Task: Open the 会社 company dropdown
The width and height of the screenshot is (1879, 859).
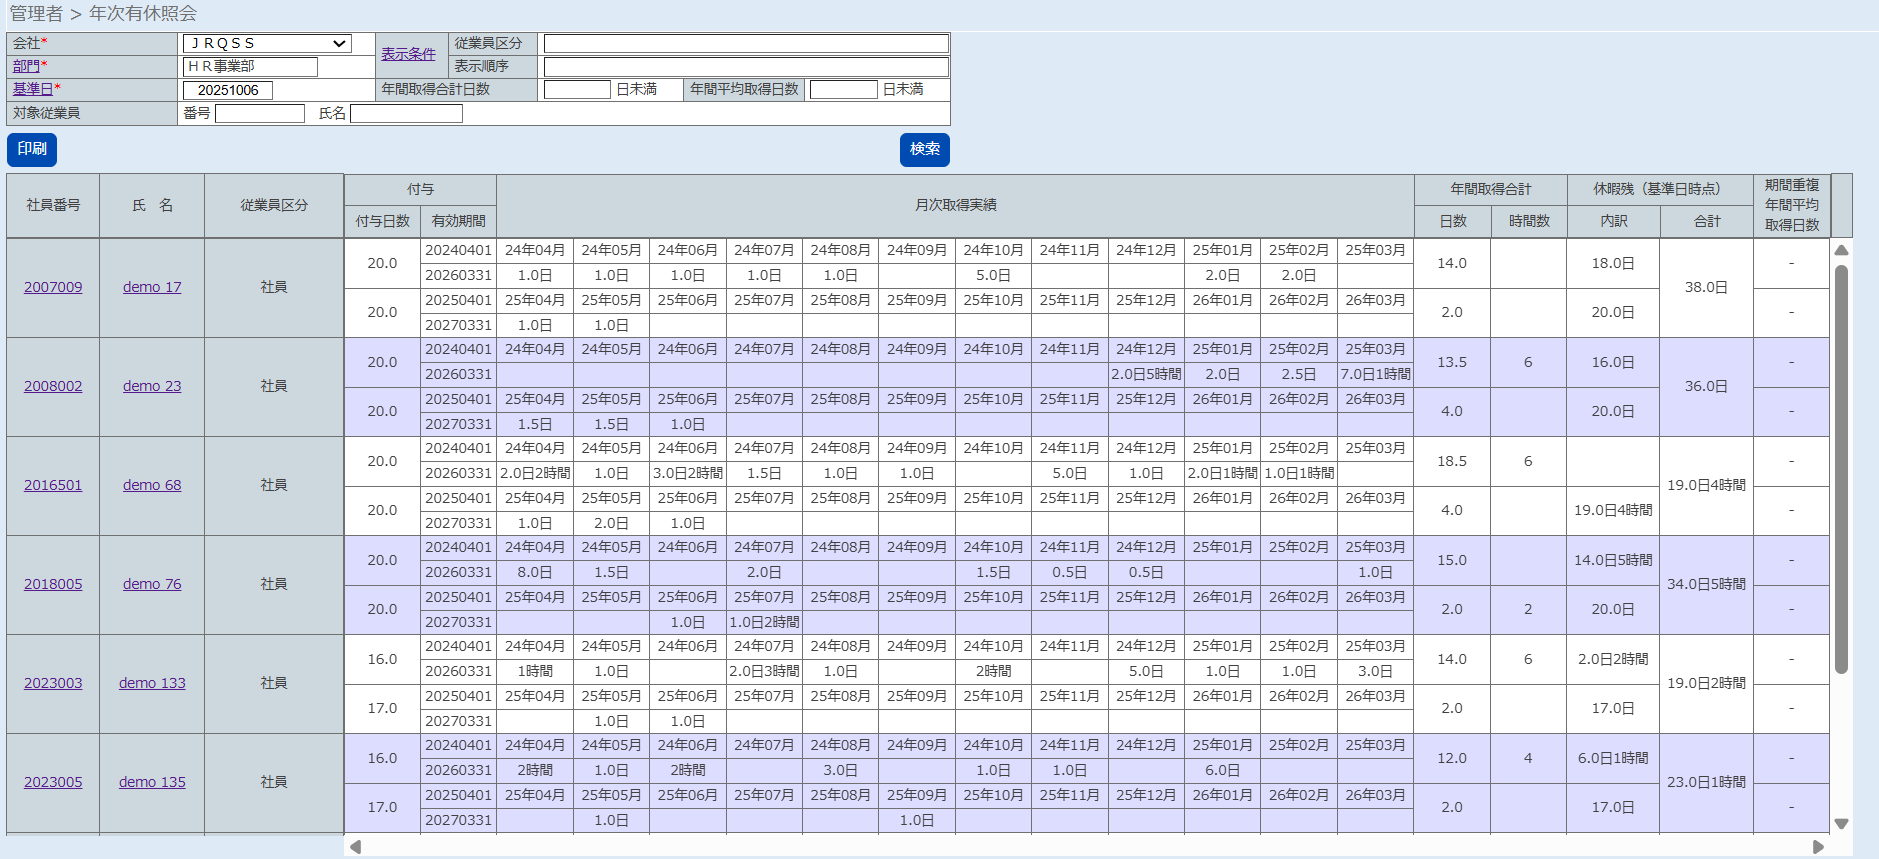Action: [266, 43]
